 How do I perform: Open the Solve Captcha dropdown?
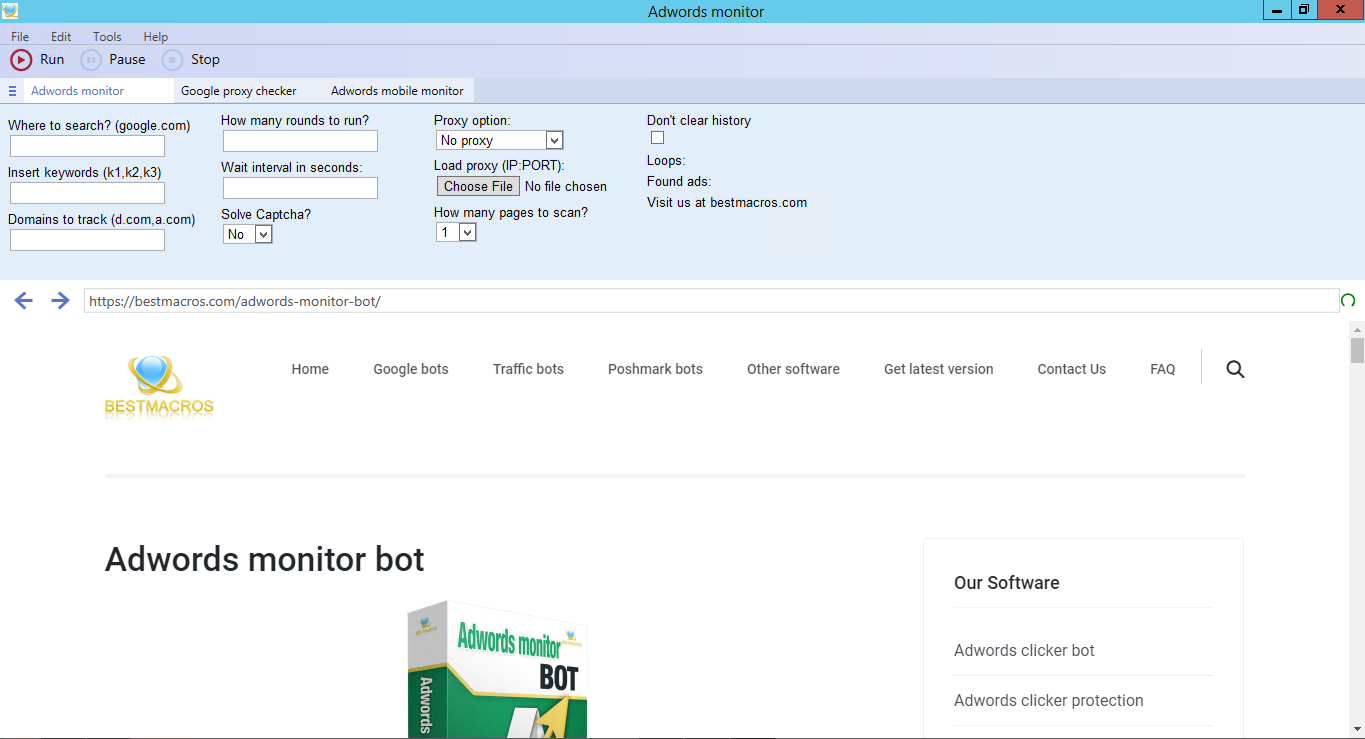[x=248, y=234]
